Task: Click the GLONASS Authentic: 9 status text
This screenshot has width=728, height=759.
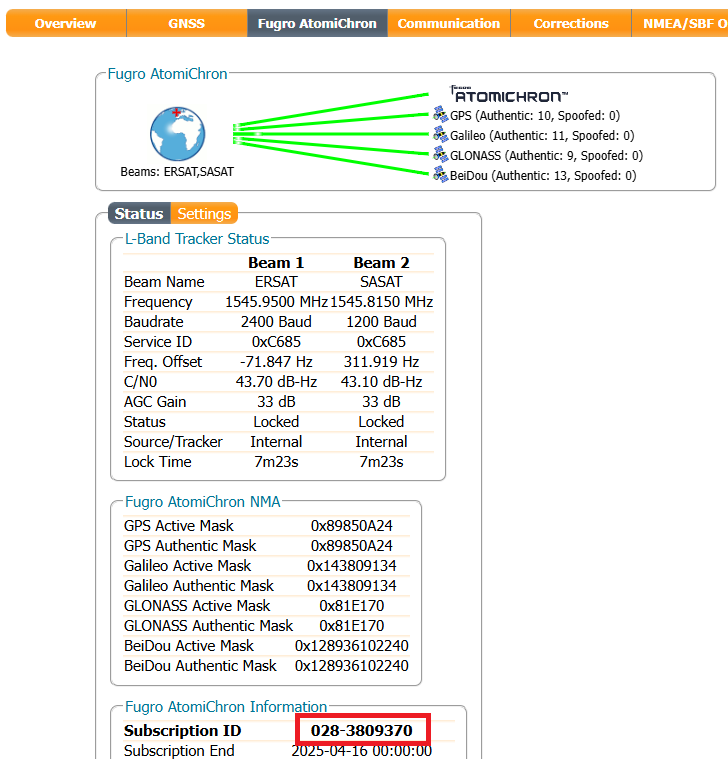Action: point(546,156)
